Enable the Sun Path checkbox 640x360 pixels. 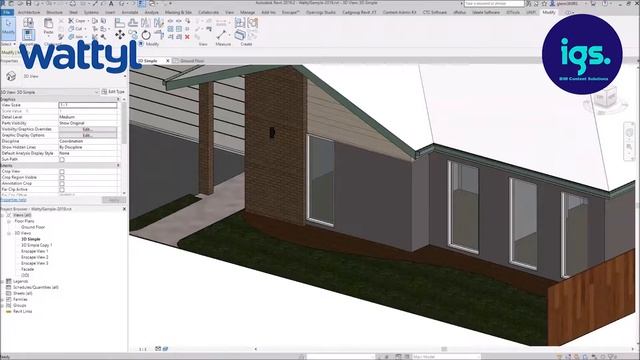[x=62, y=160]
